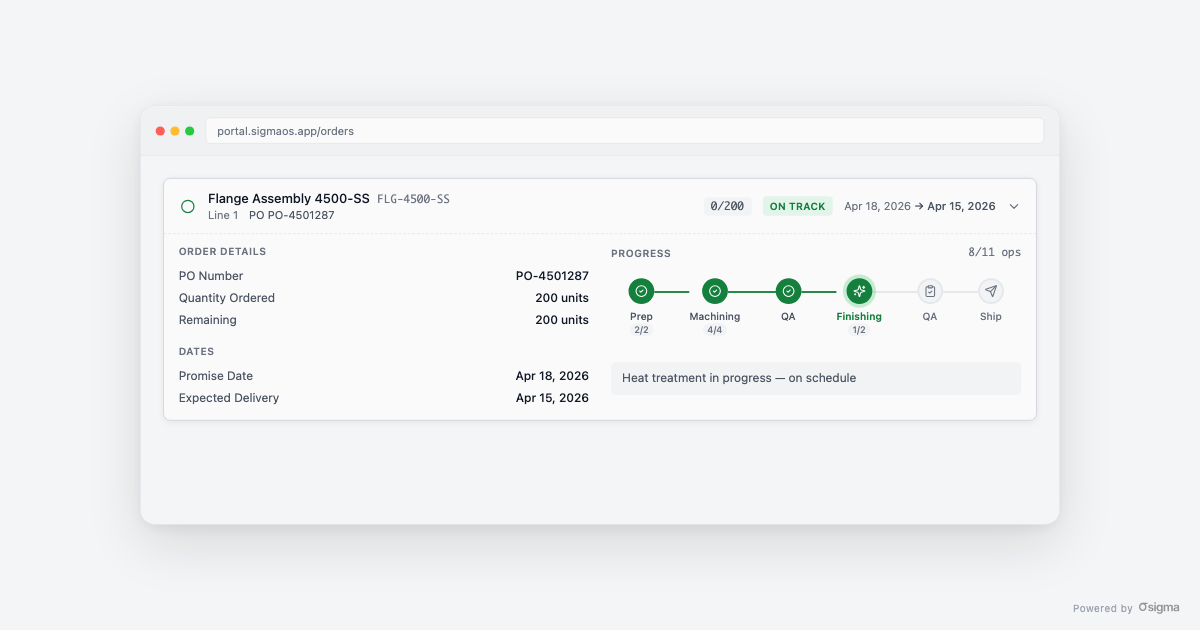Click the browser address bar showing portal.sigmaos.app/orders

(625, 130)
